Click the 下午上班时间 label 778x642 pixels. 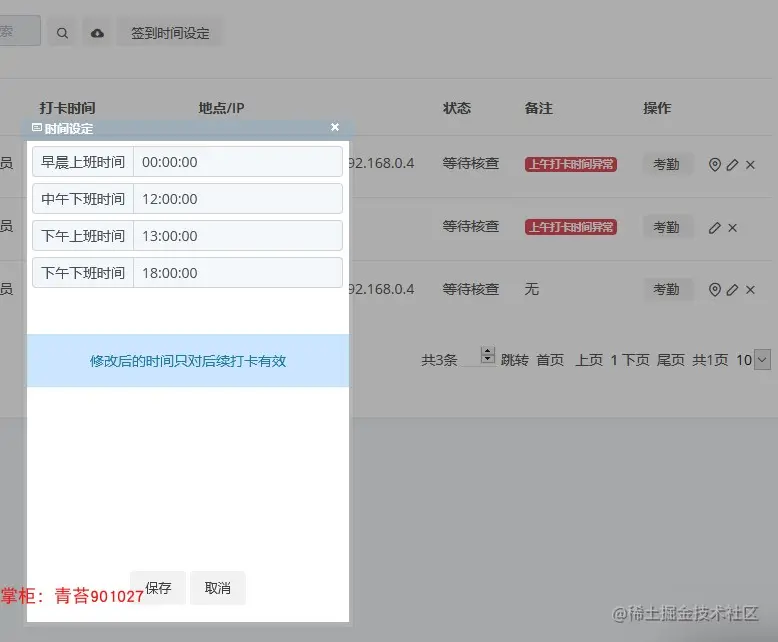(83, 236)
